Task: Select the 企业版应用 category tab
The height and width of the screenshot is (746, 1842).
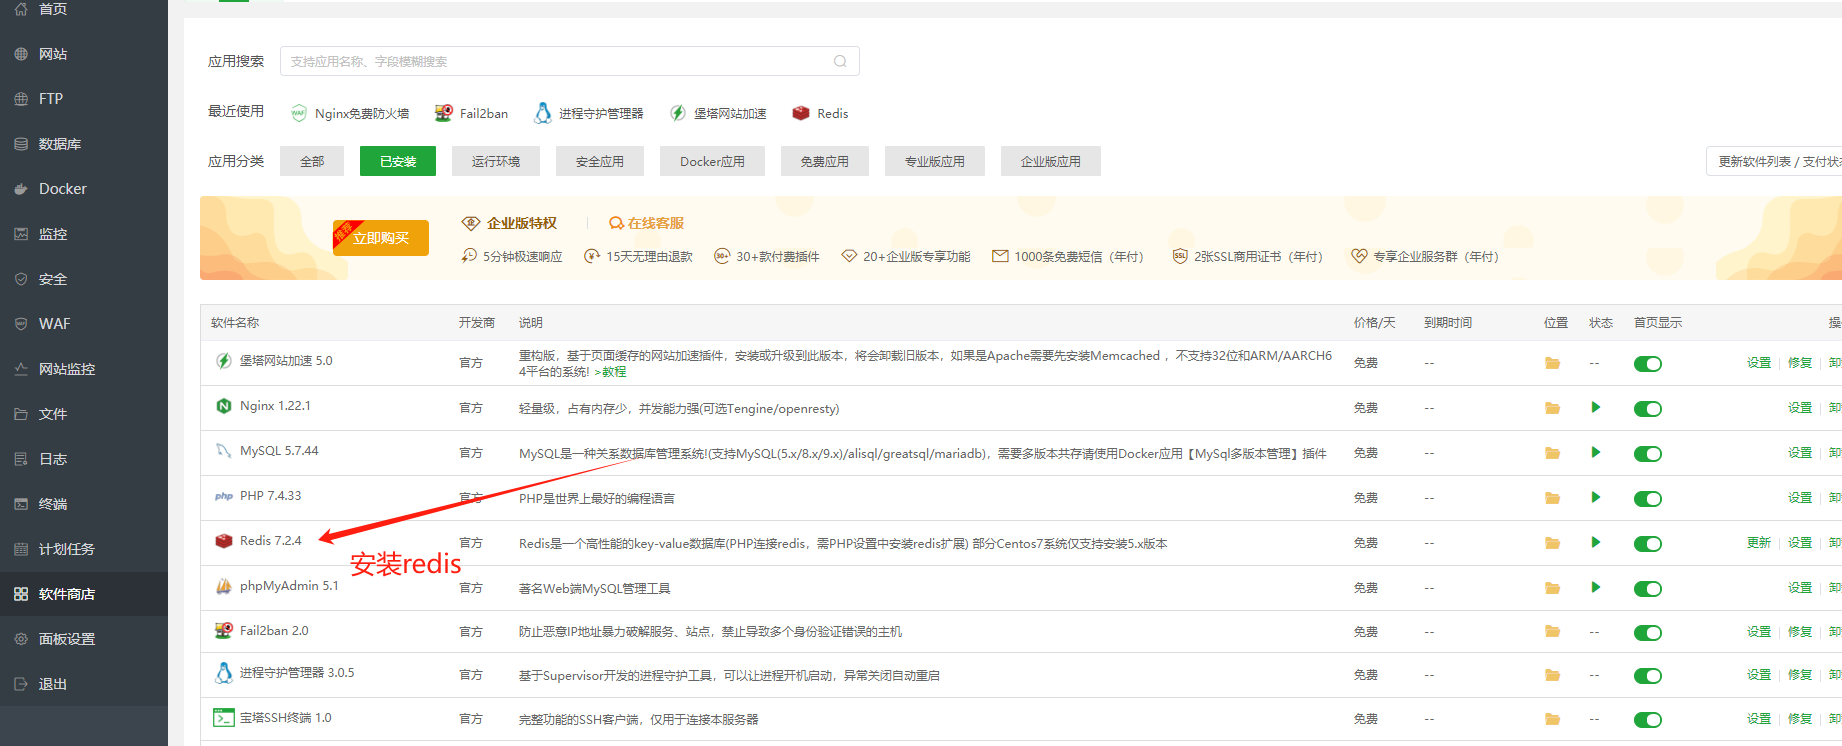Action: pos(1051,161)
